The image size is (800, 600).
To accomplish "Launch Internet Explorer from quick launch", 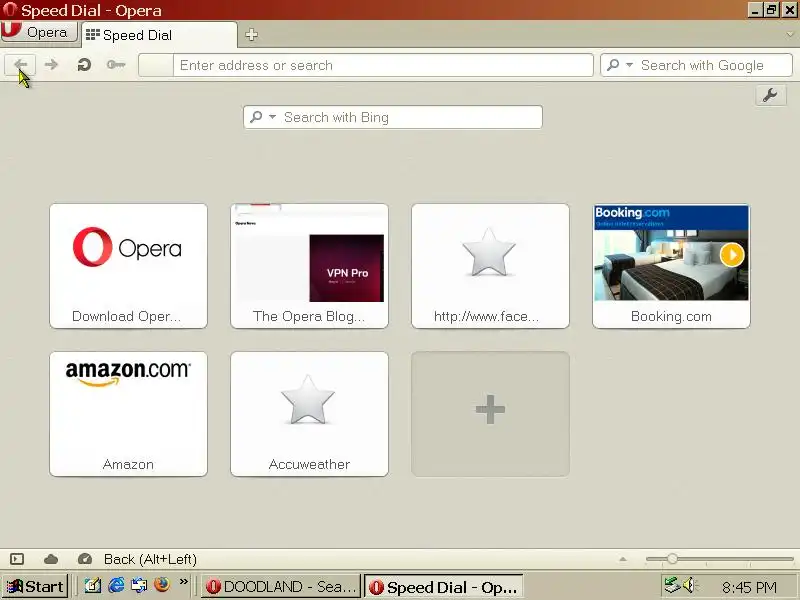I will 116,585.
